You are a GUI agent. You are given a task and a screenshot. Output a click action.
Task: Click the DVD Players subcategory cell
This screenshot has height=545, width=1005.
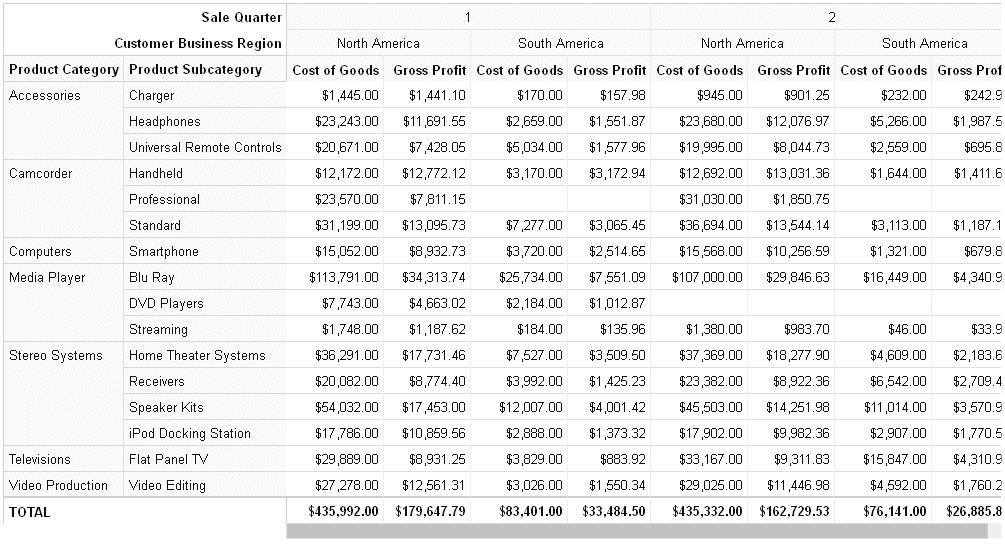204,303
